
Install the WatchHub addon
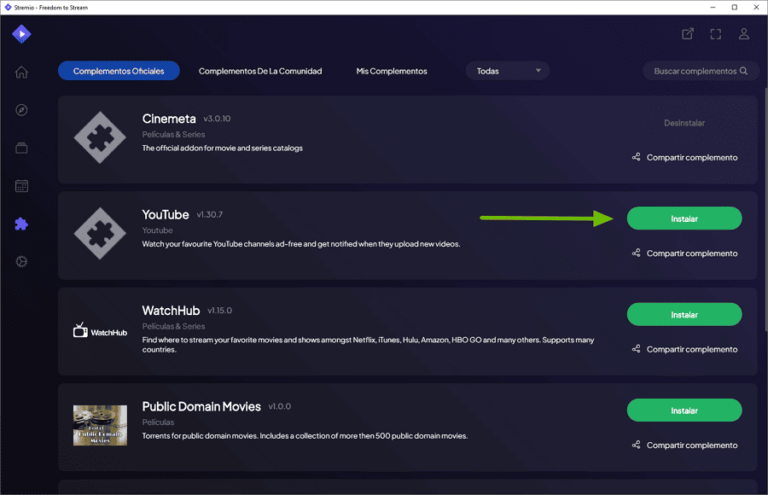[684, 315]
